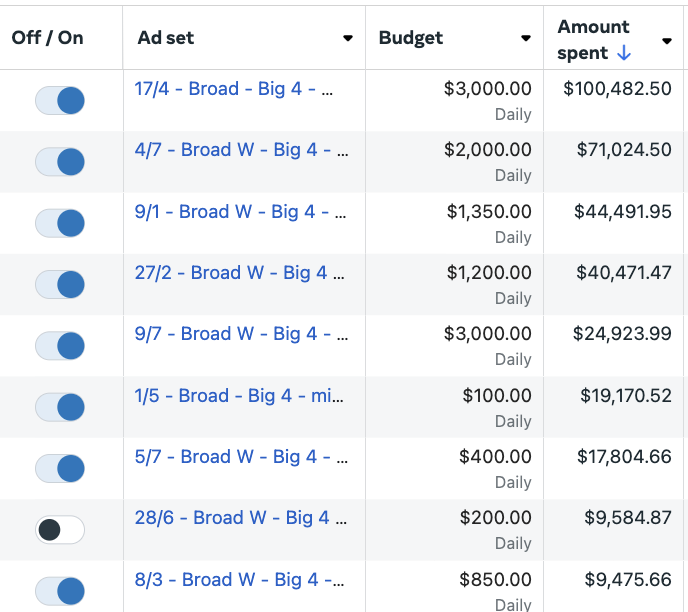Click the Off / On column header

(47, 38)
